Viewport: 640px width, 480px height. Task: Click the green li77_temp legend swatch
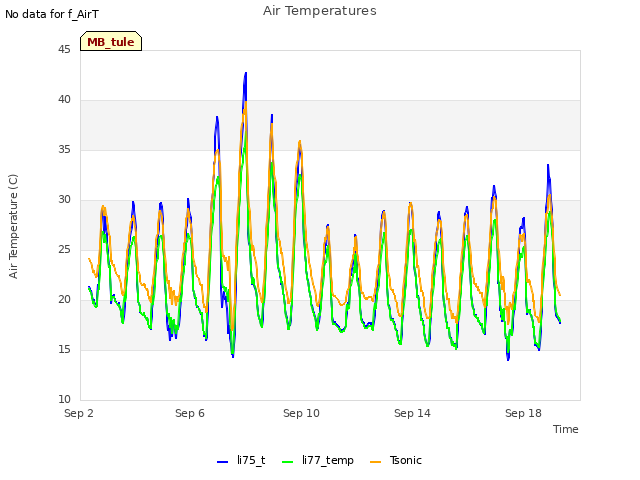(x=288, y=462)
